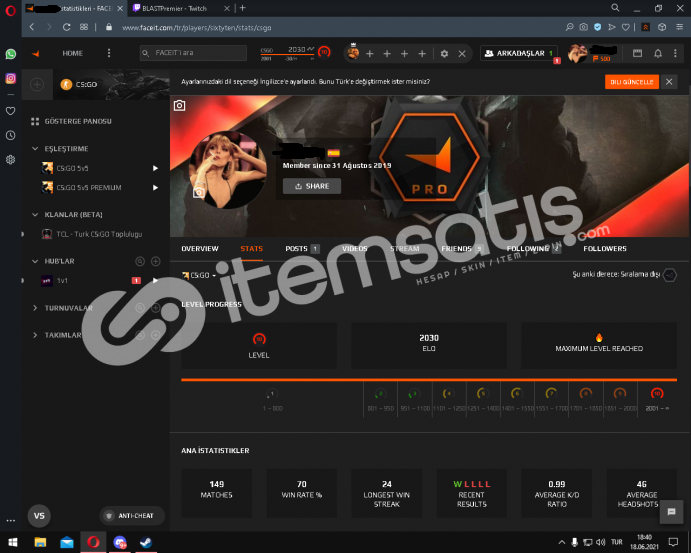Open Steam from the taskbar
The width and height of the screenshot is (691, 553).
(x=146, y=542)
